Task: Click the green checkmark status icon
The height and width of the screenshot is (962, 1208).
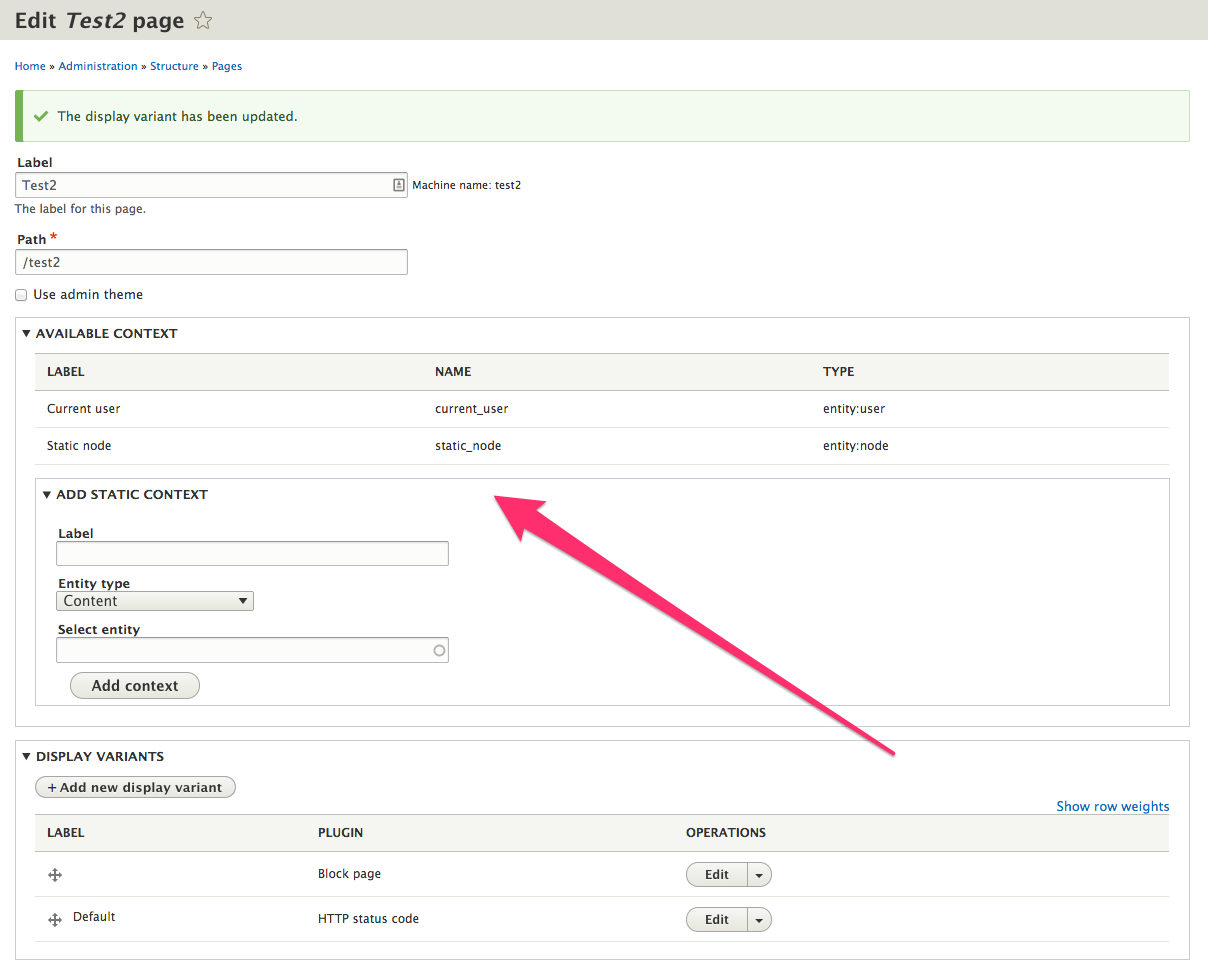Action: (x=41, y=116)
